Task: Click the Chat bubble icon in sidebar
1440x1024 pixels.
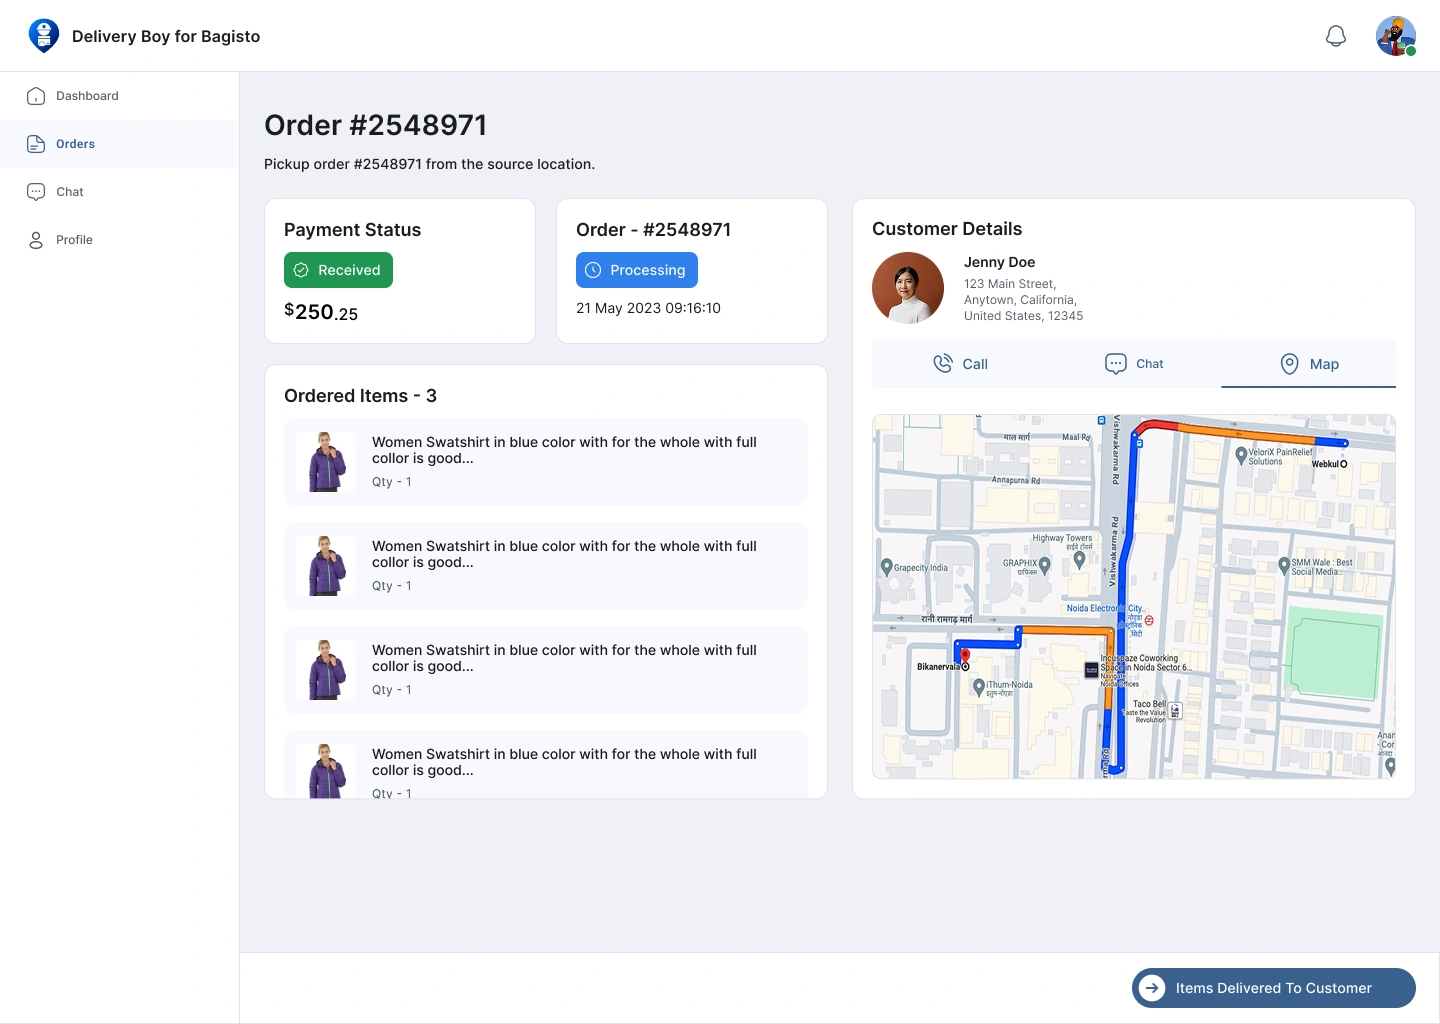Action: click(36, 192)
